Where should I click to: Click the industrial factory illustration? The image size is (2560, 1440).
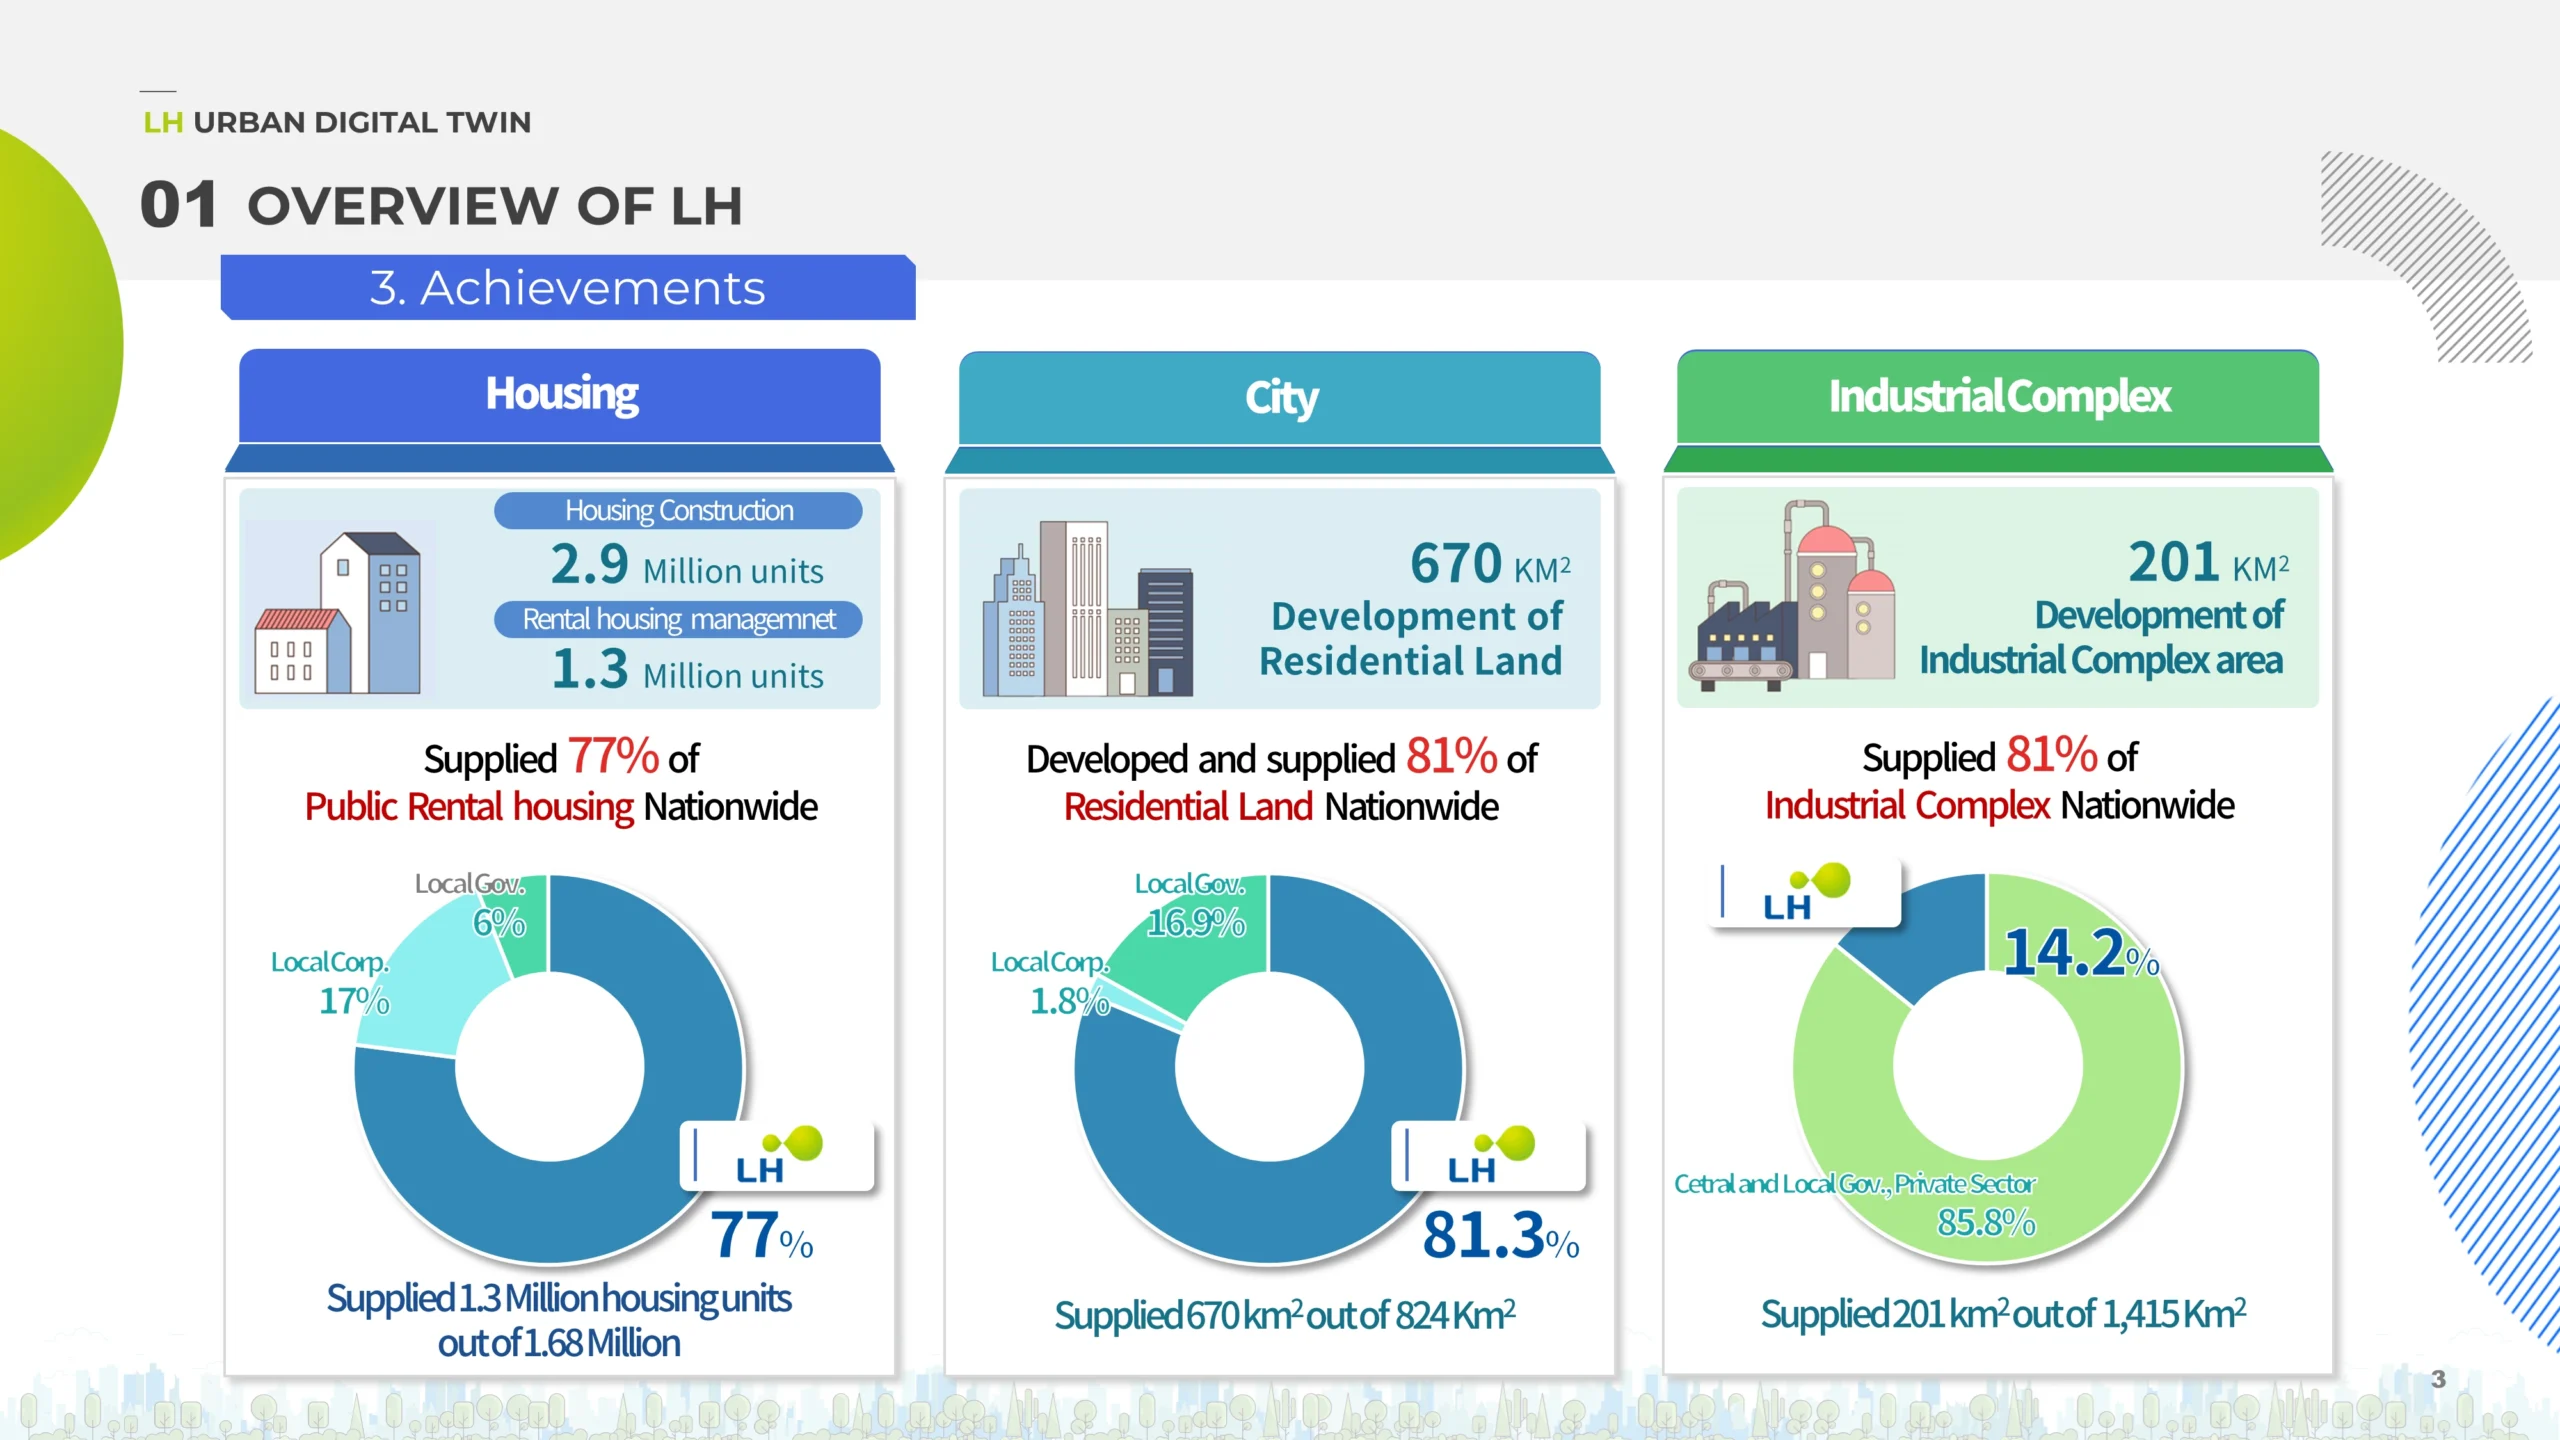click(x=1792, y=596)
